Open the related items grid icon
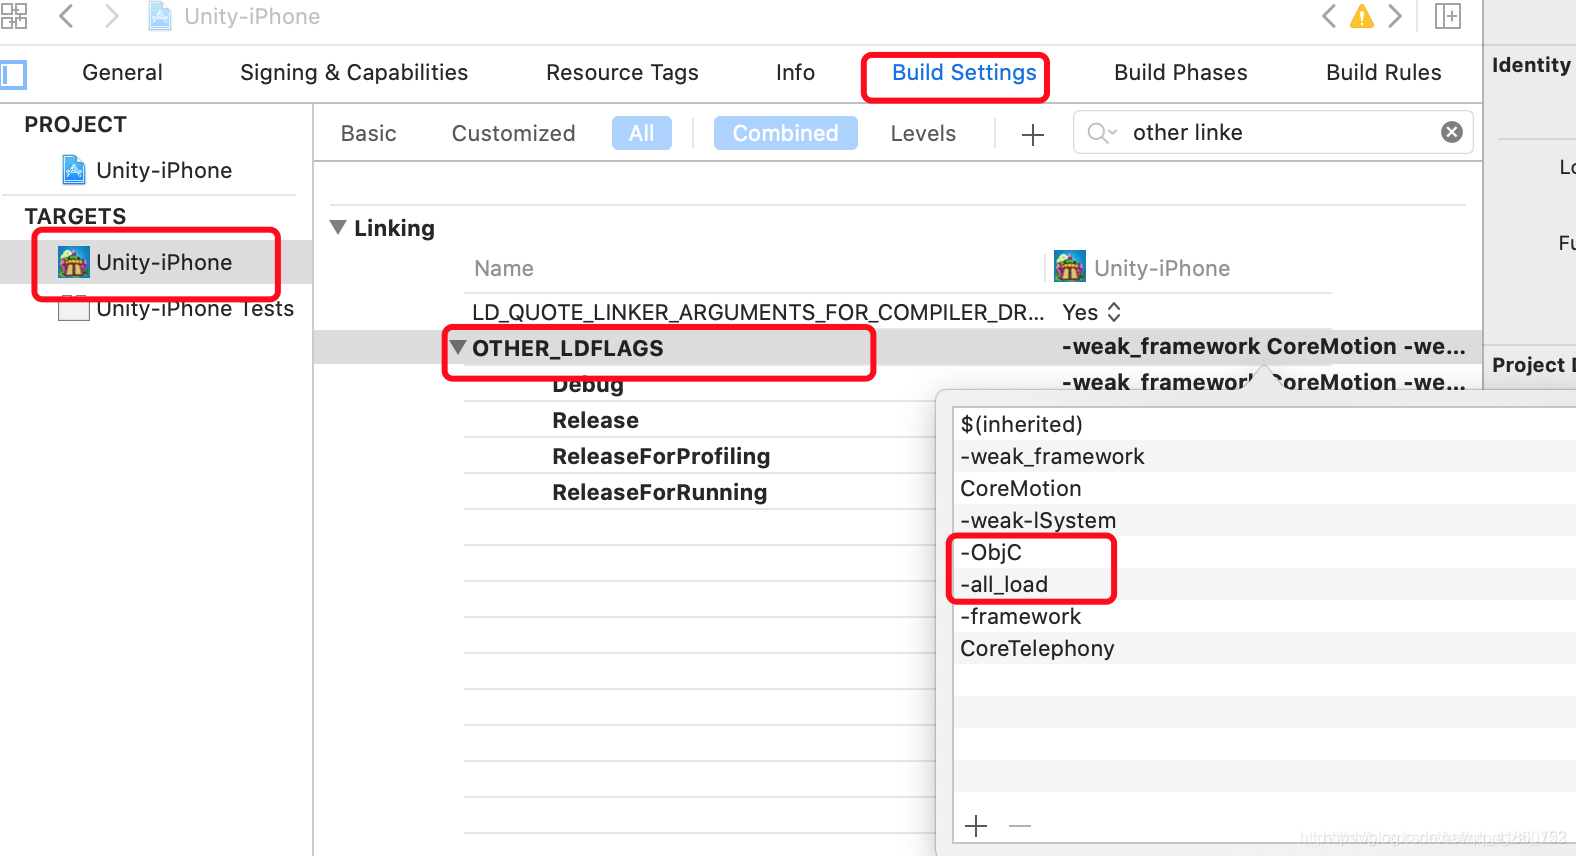 click(x=14, y=15)
